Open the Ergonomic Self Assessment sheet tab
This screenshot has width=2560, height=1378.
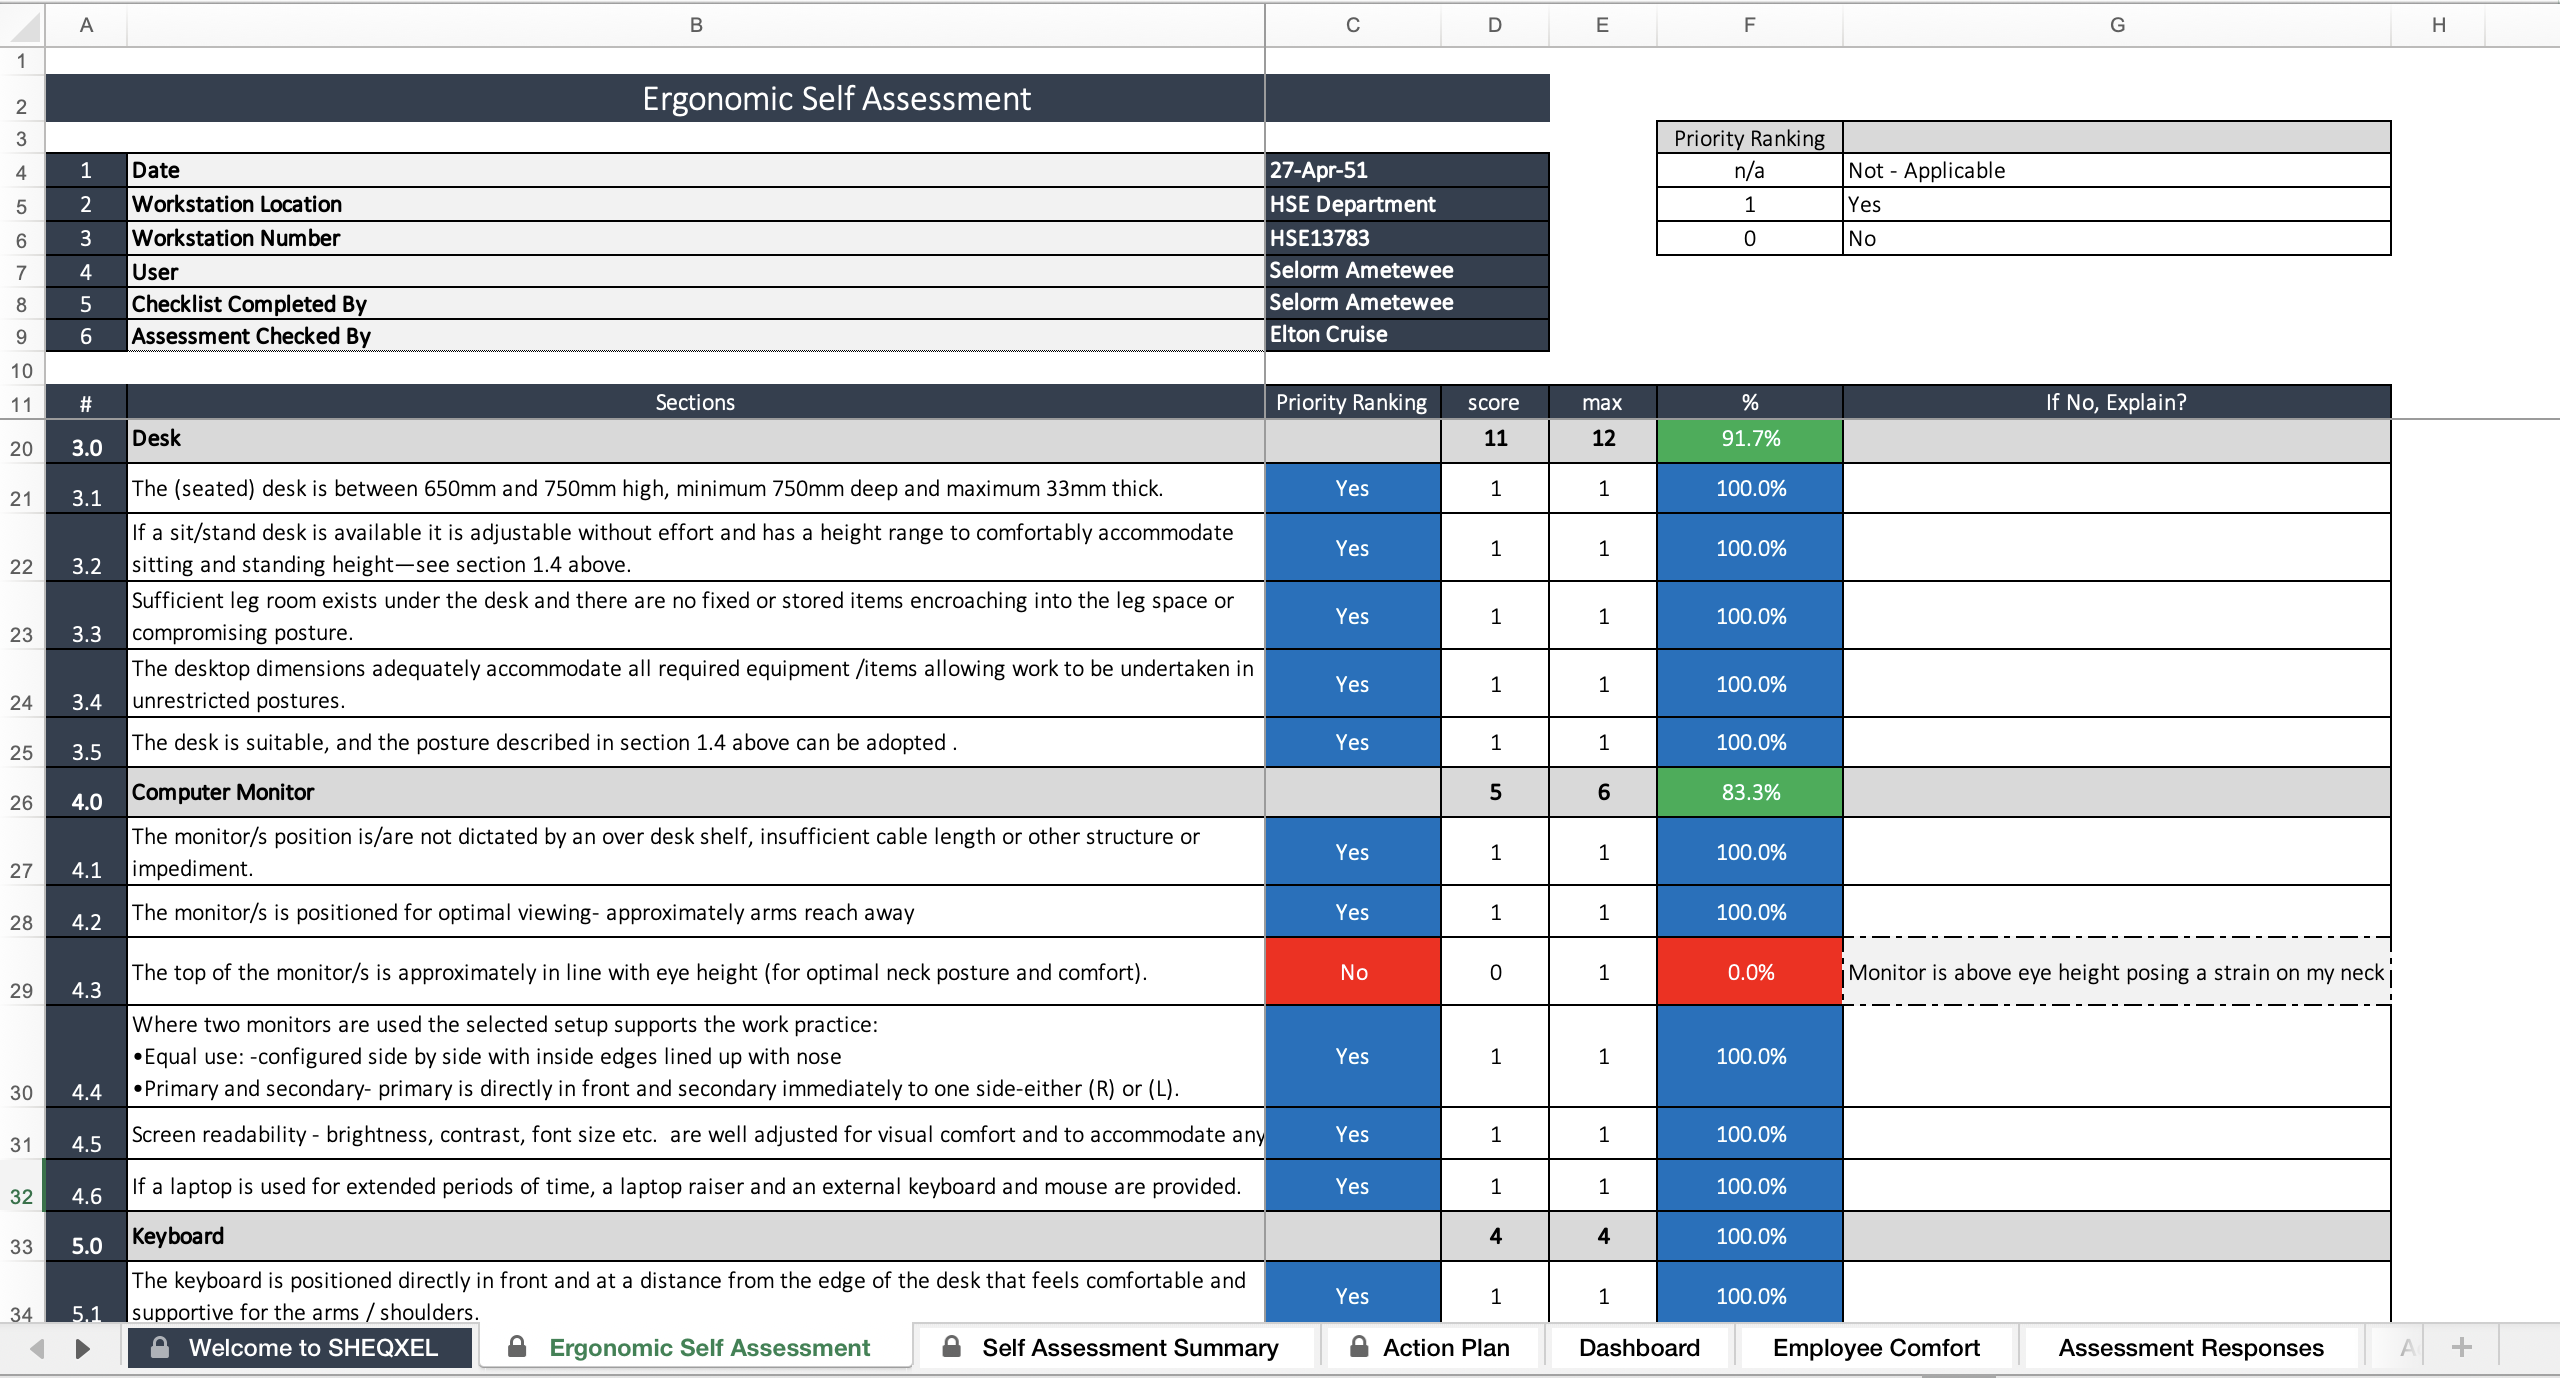pos(695,1347)
